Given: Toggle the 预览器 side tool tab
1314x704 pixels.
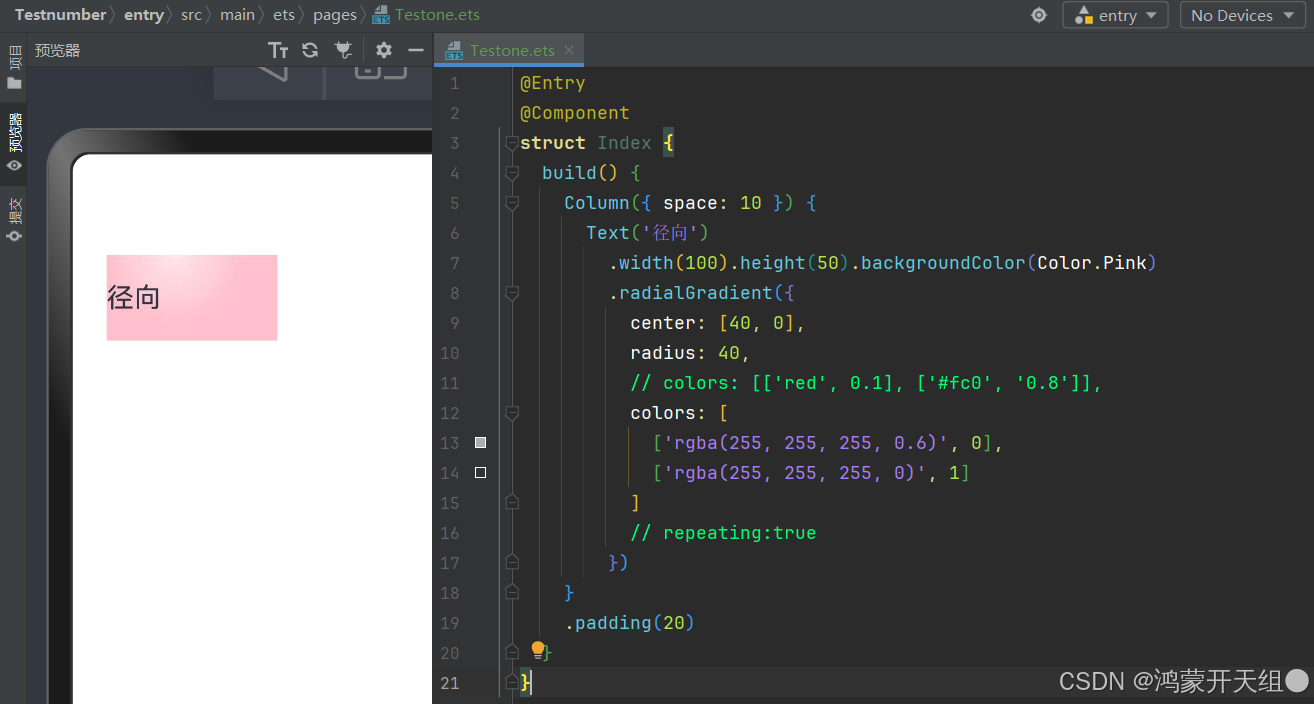Looking at the screenshot, I should click(14, 142).
